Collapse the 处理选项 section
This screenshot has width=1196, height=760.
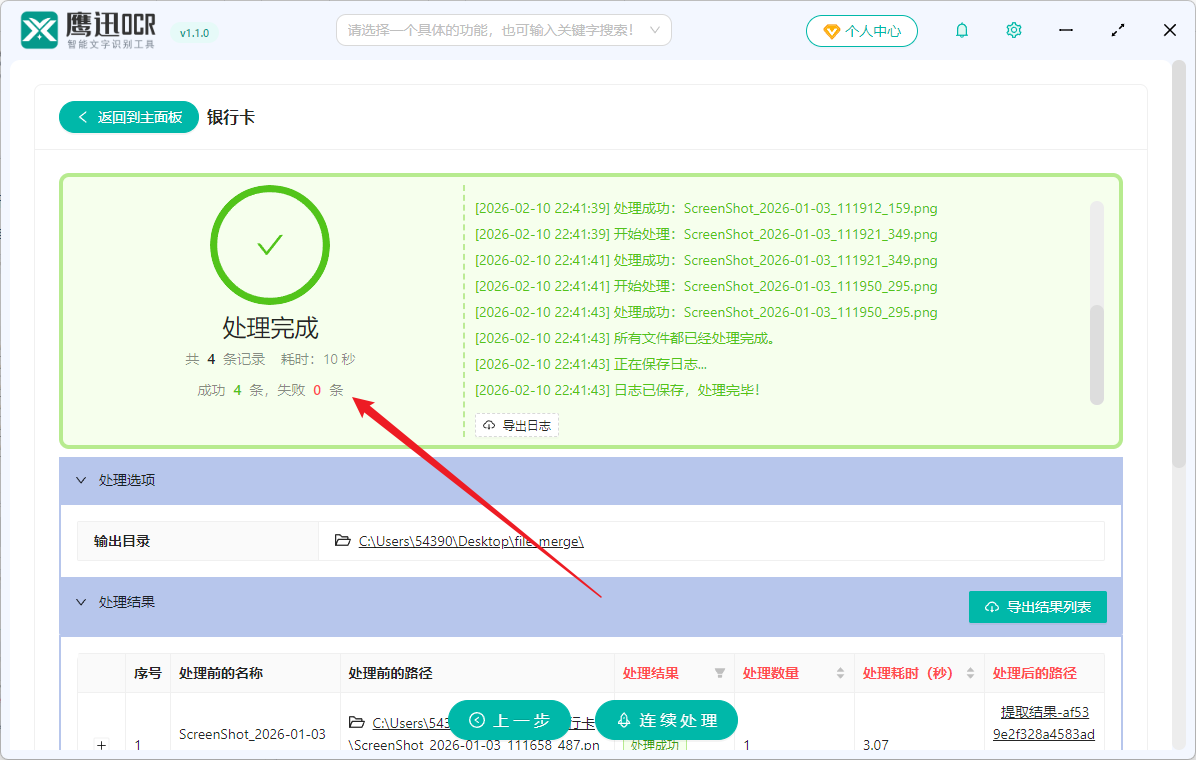pos(81,480)
